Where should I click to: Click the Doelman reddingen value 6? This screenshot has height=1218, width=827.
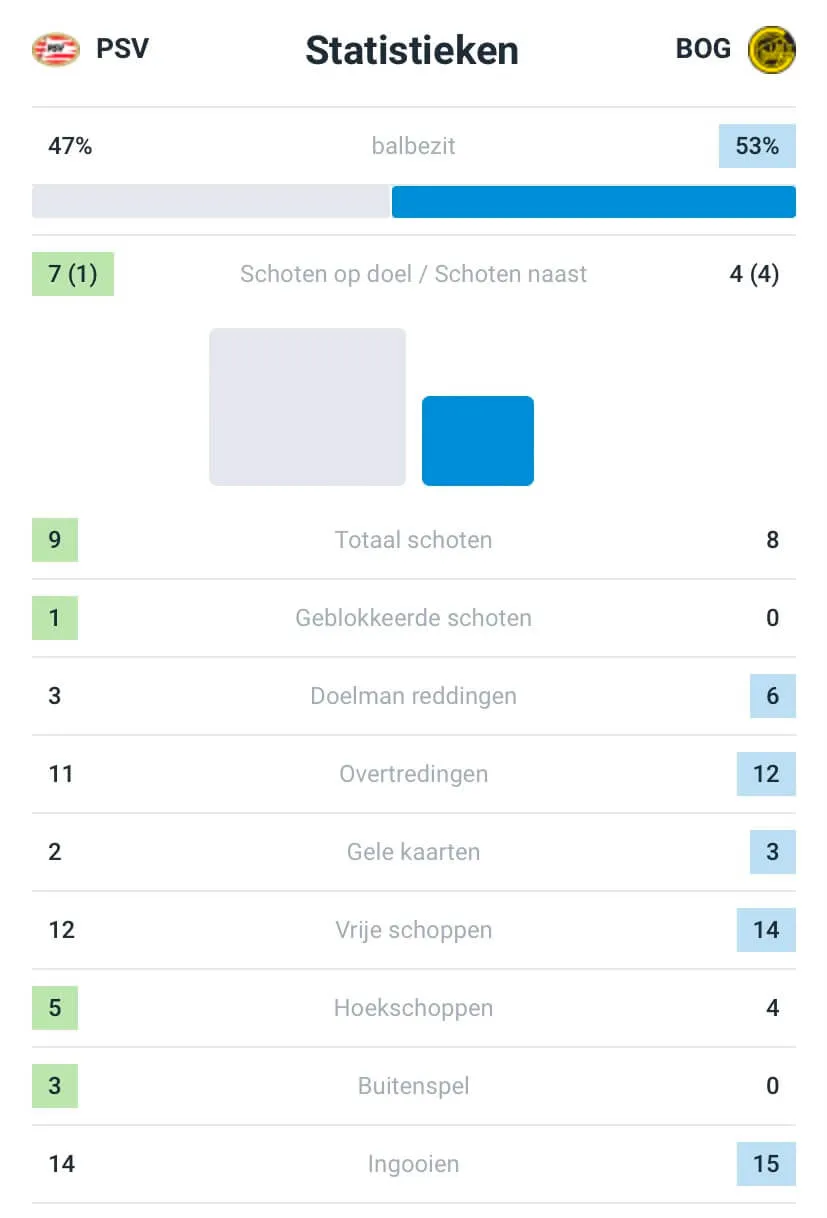[773, 696]
